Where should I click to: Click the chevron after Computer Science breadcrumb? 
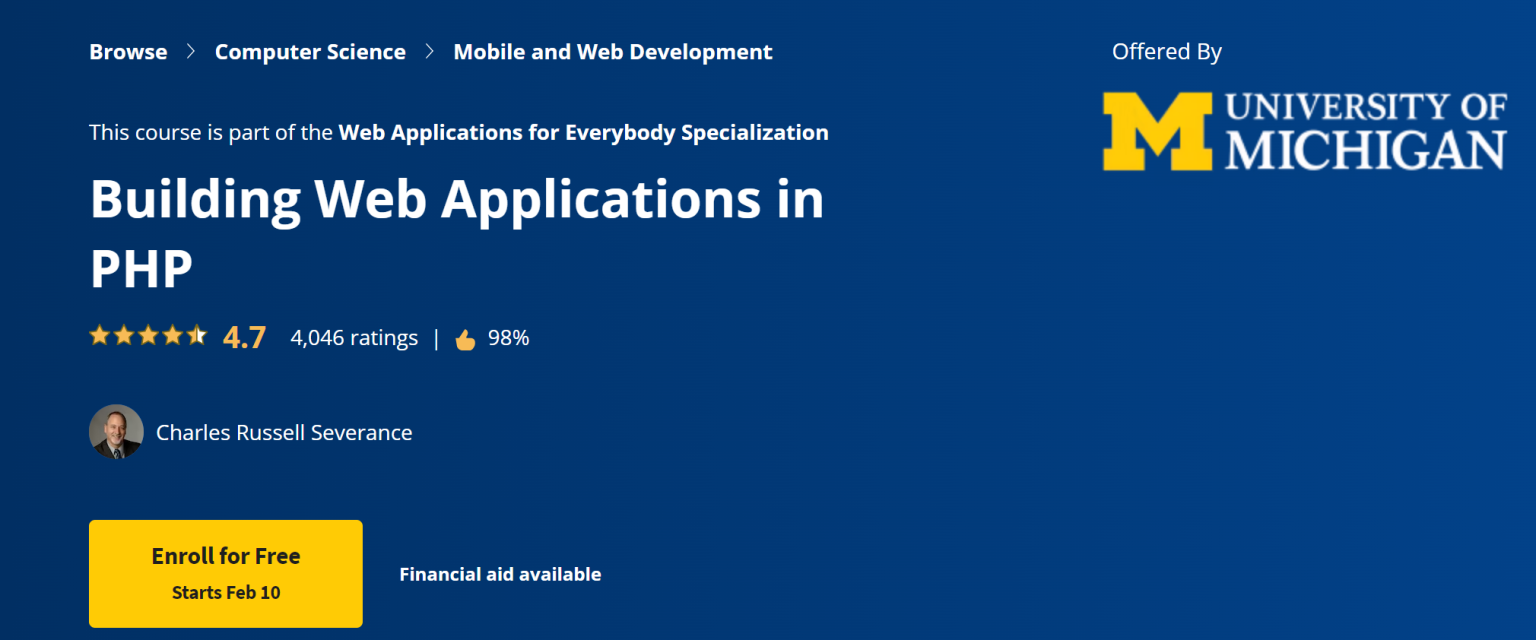point(430,51)
